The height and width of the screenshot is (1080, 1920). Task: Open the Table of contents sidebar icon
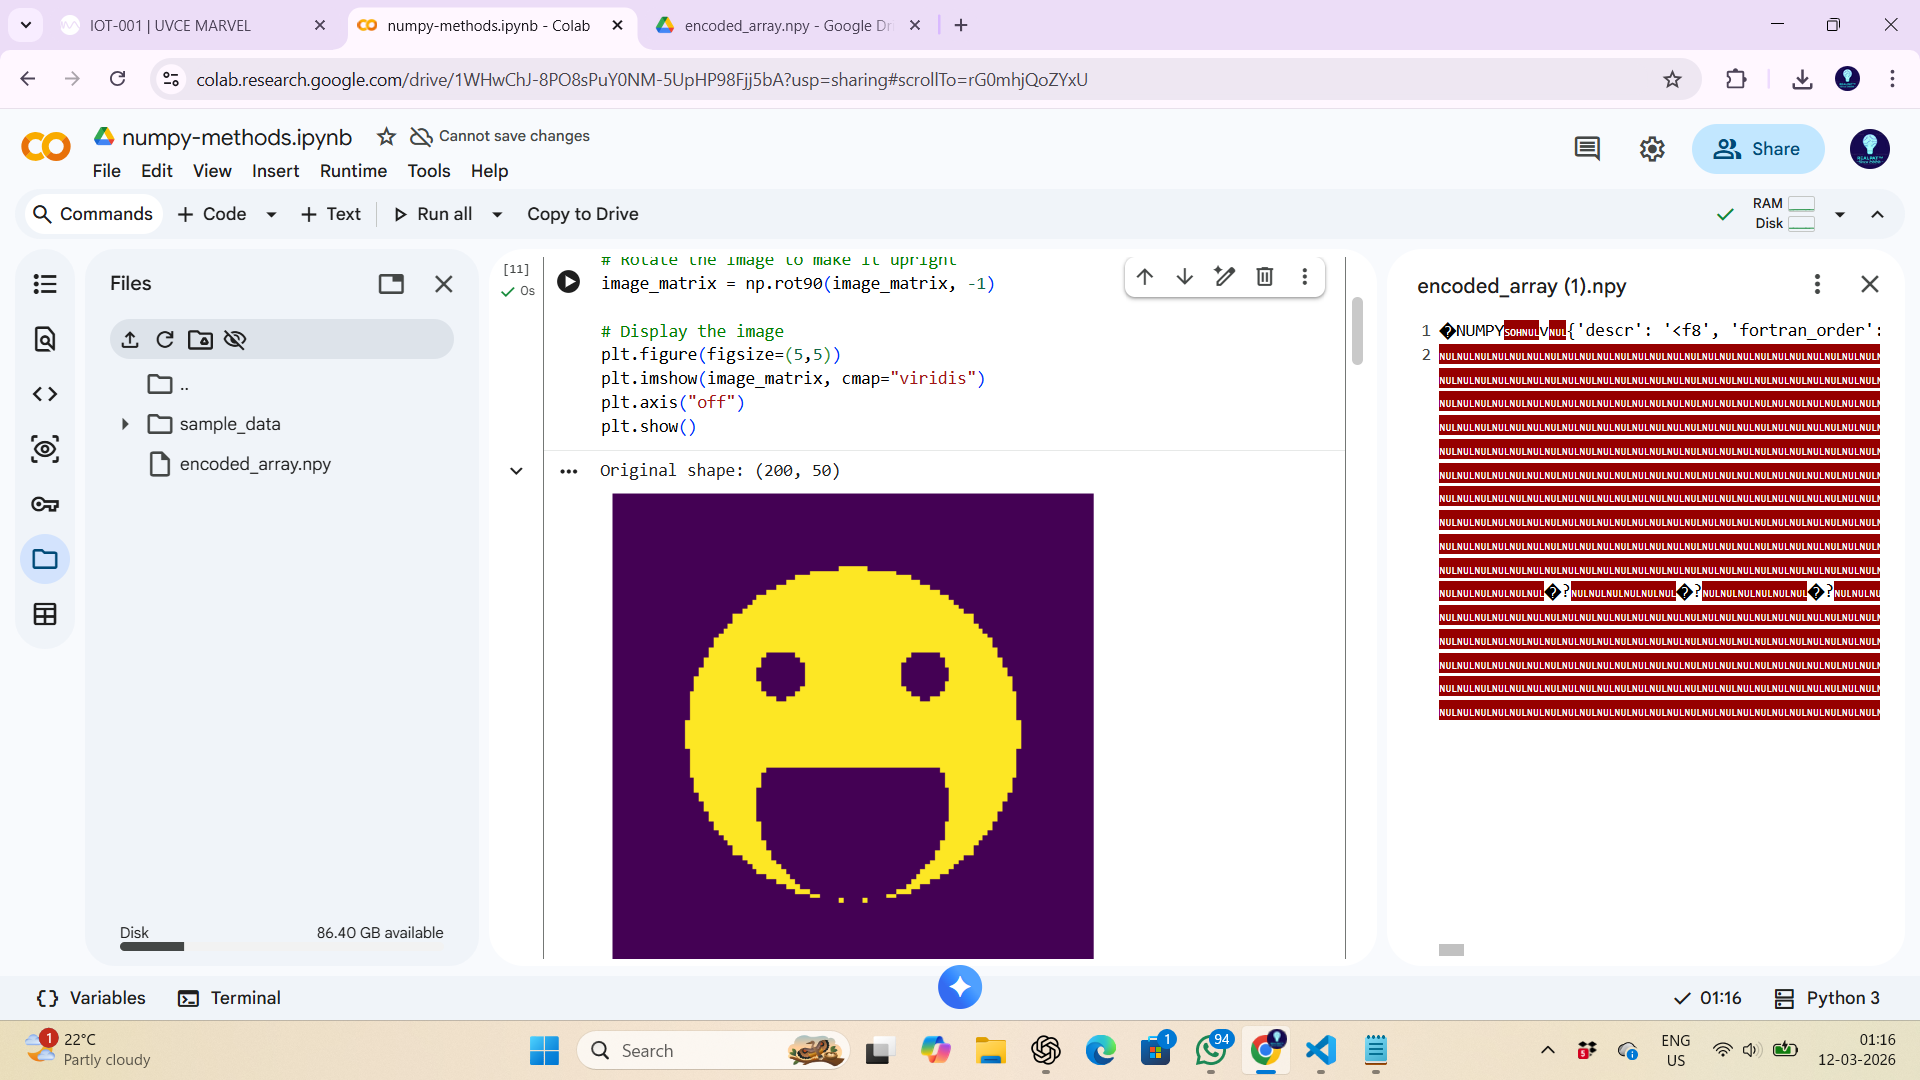(45, 284)
